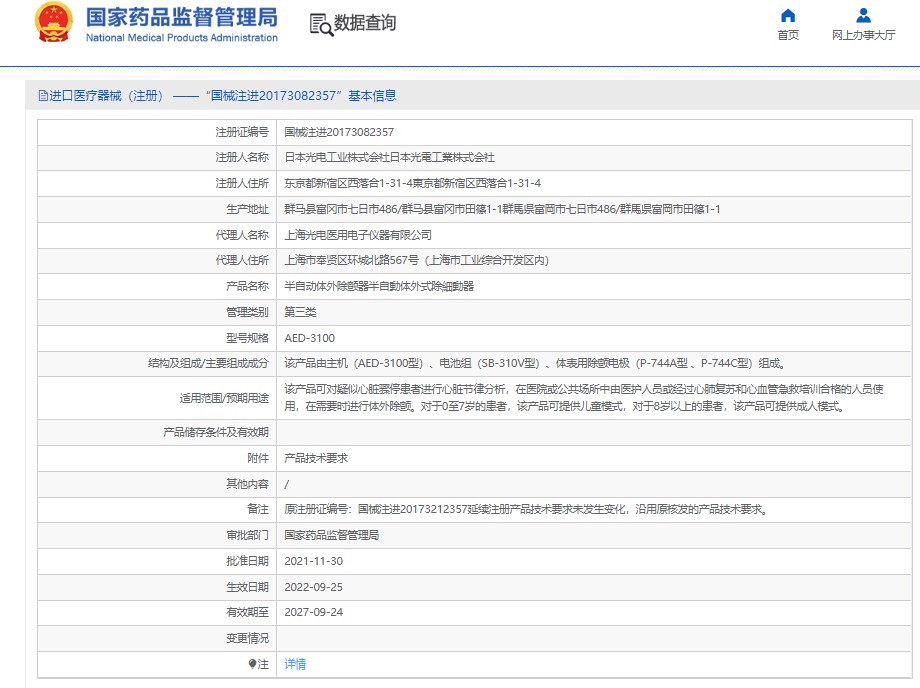Click the 国家药品监督管理局 site title
Viewport: 920px width, 688px height.
(181, 18)
